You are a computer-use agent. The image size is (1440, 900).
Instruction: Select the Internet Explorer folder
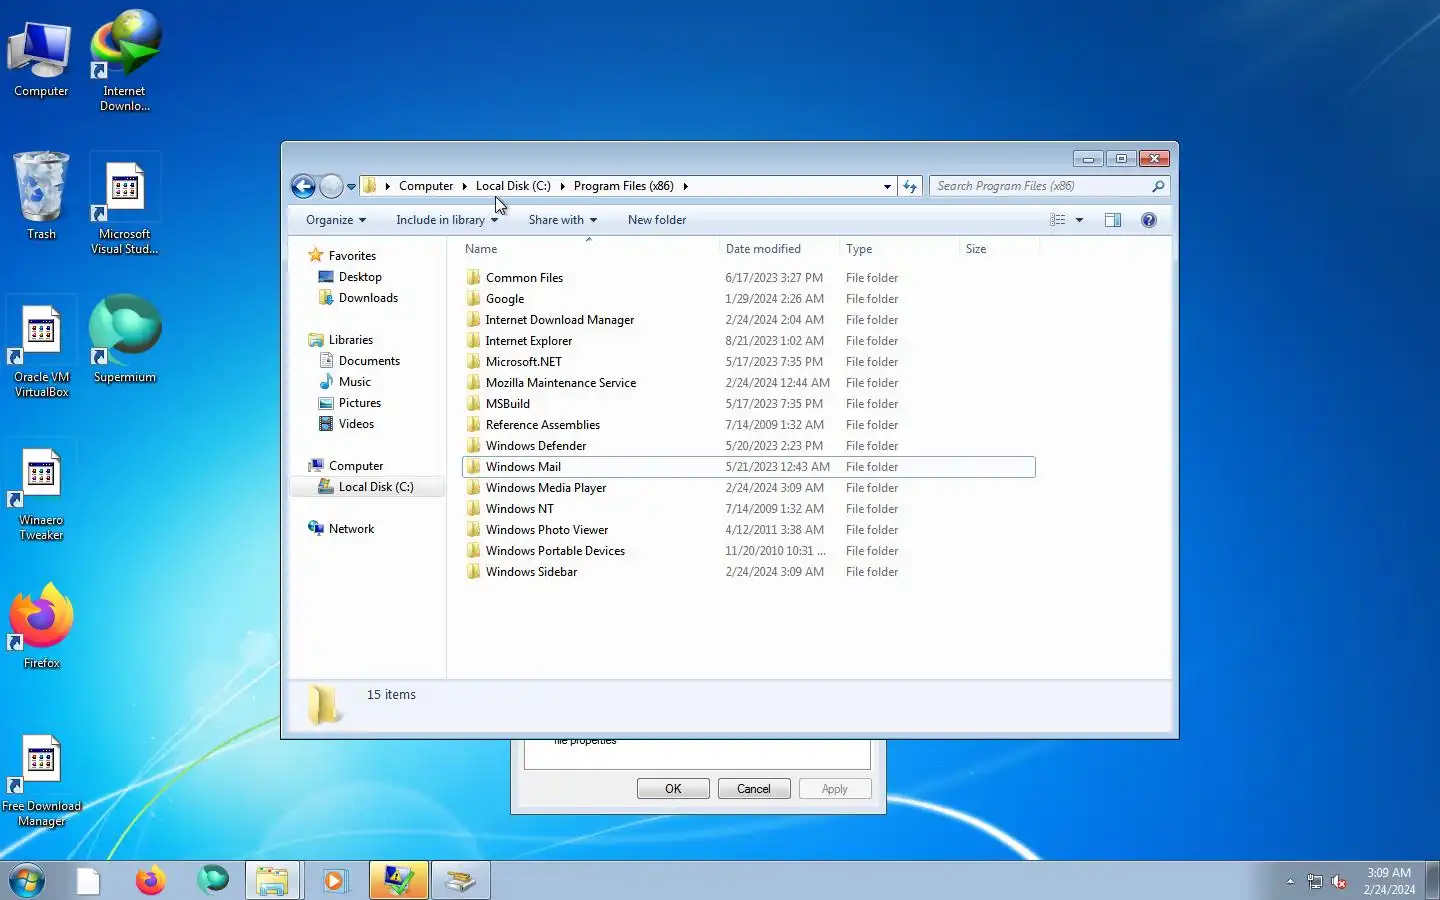click(749, 341)
